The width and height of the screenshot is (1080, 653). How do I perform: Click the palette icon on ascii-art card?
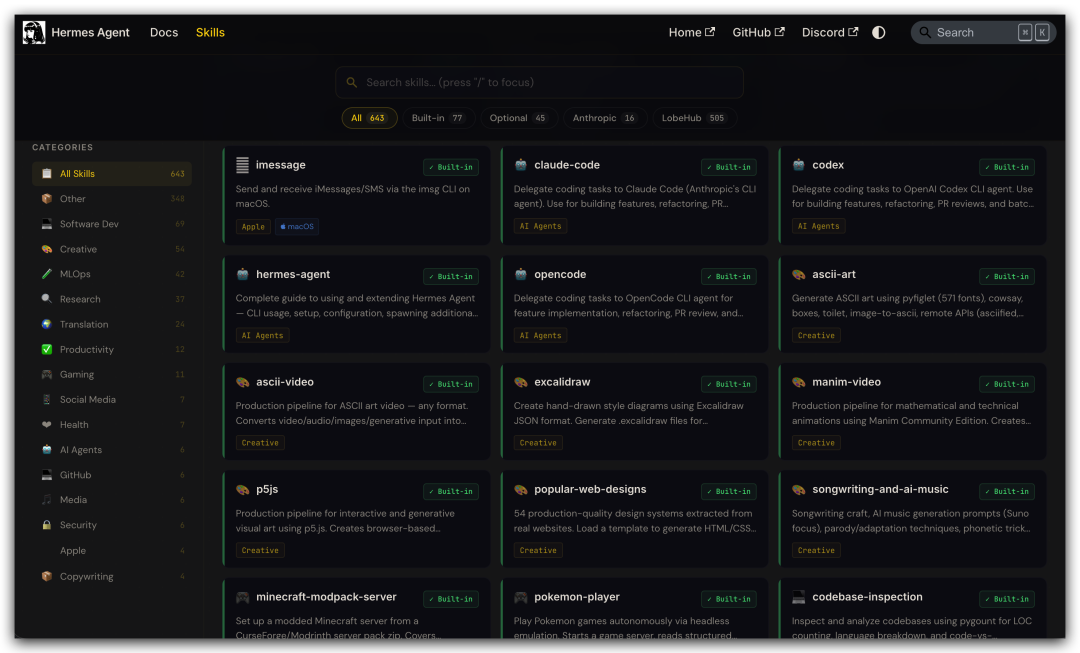point(799,274)
